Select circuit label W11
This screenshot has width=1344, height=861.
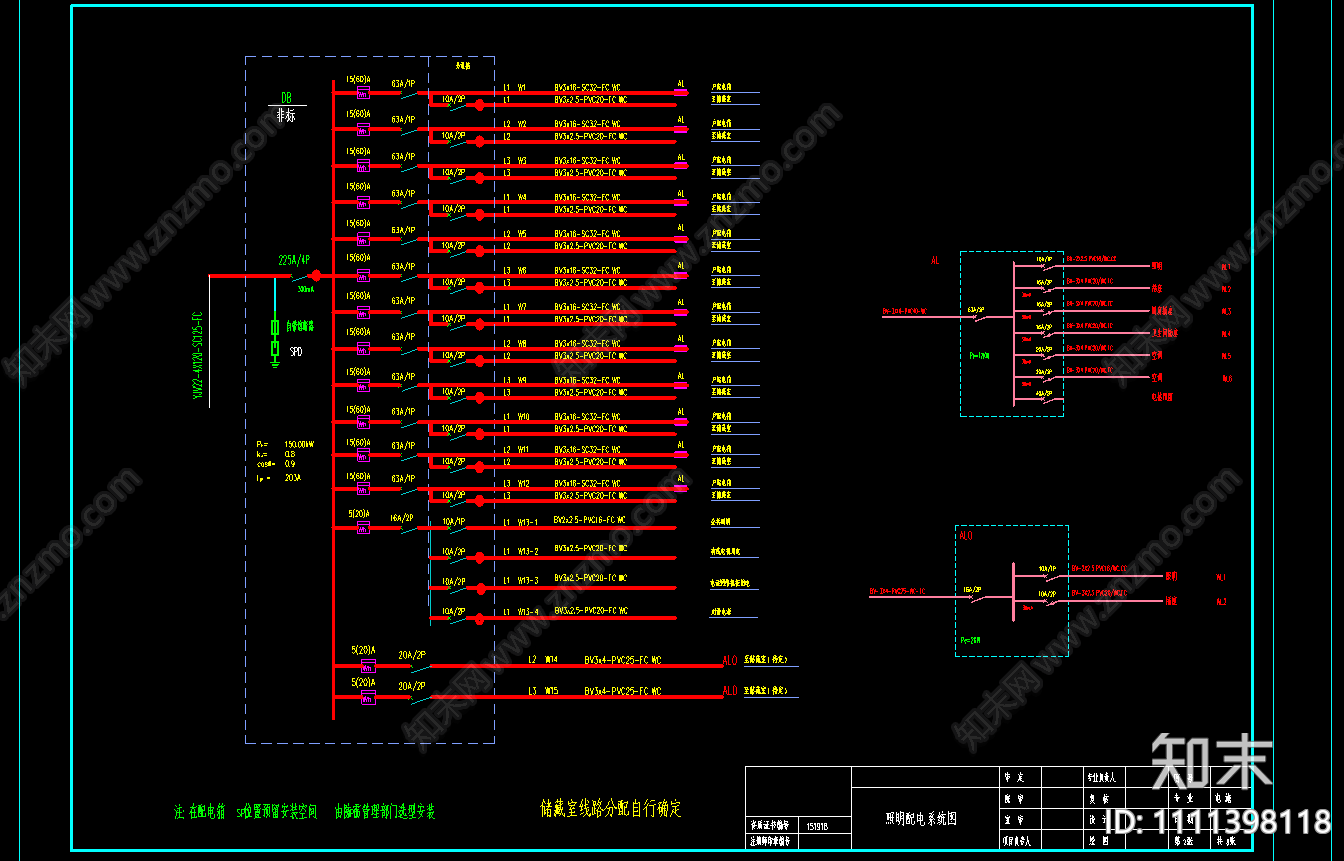(x=523, y=450)
